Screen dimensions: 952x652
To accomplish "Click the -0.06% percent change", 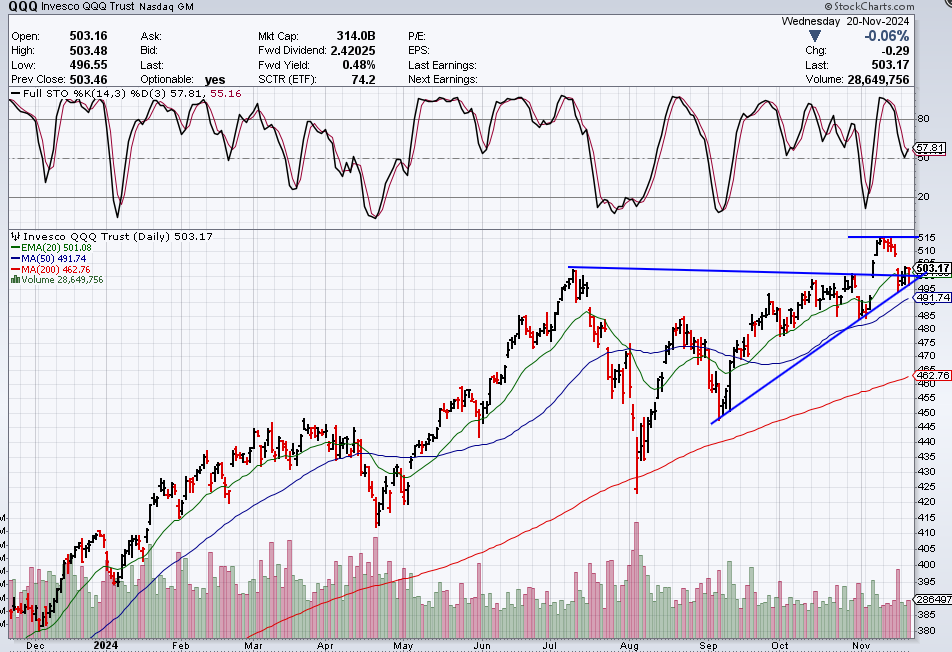I will tap(886, 36).
